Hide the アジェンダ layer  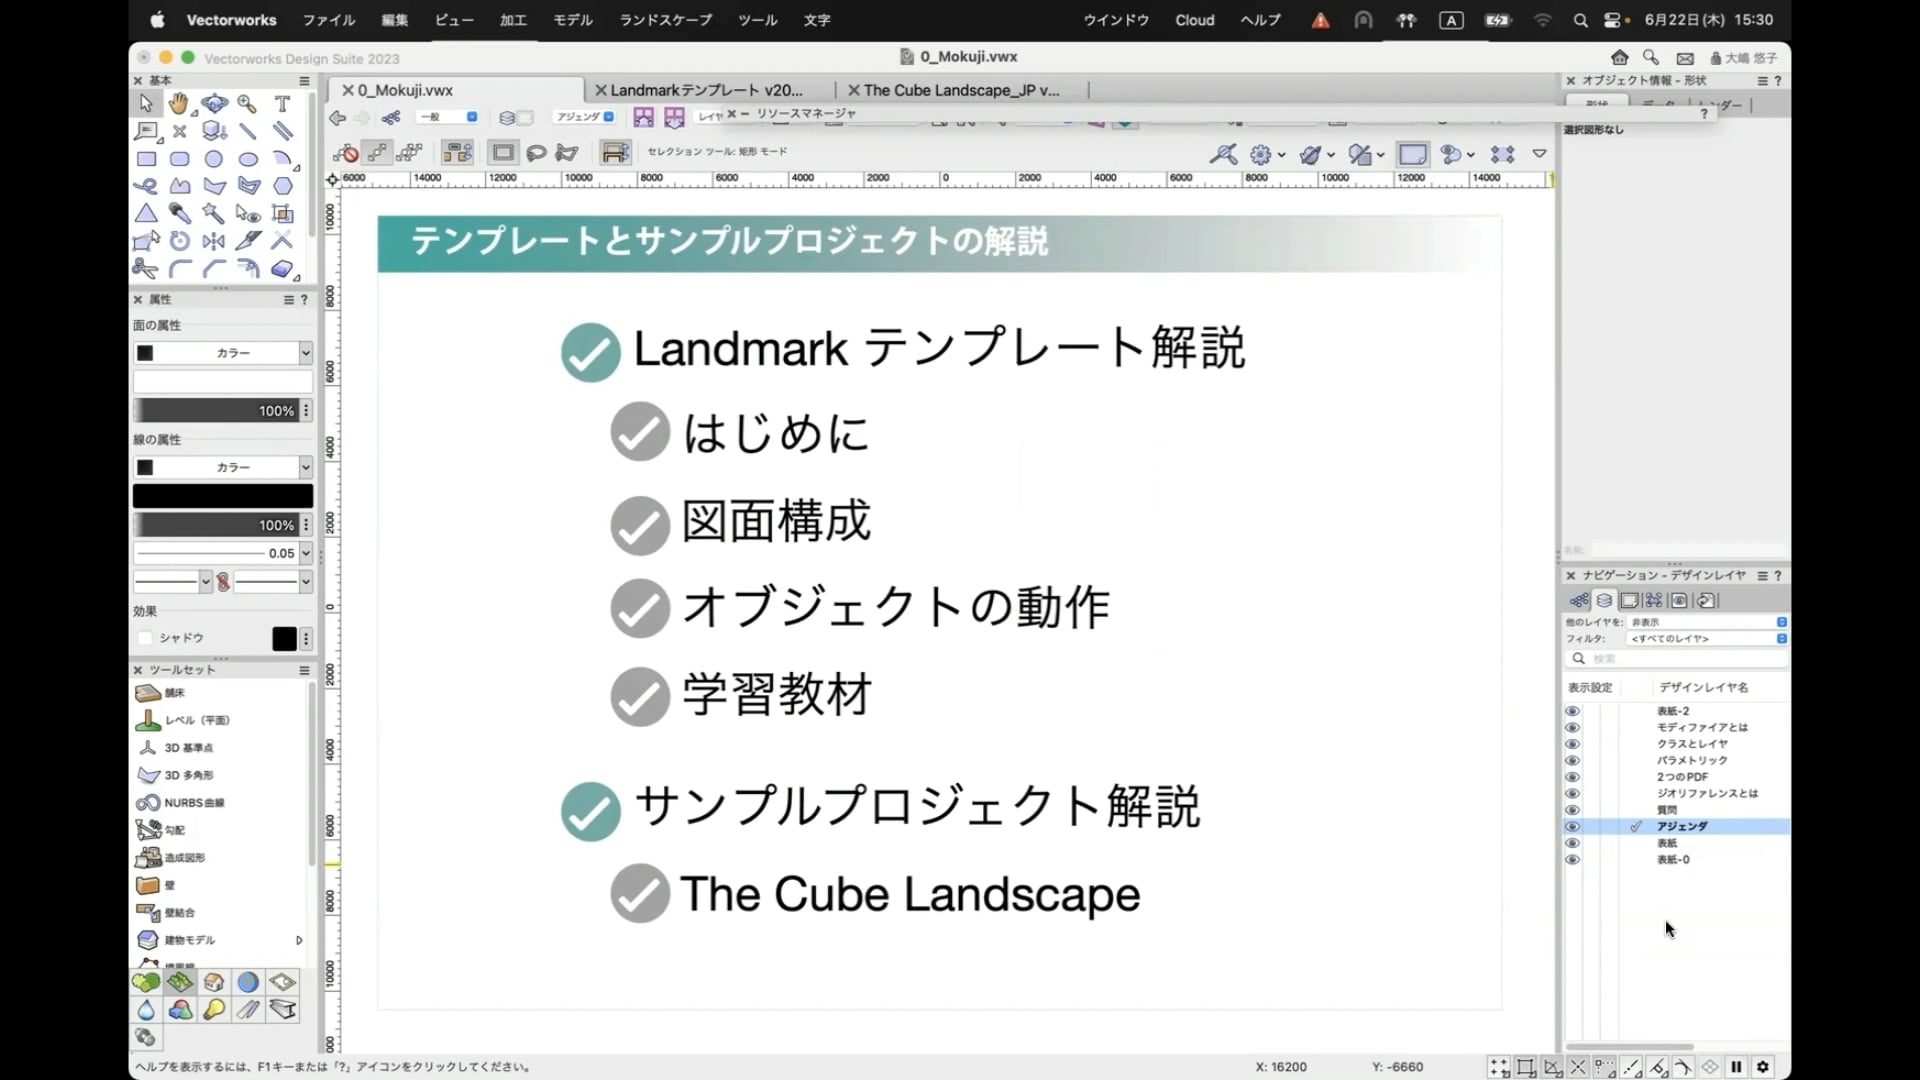point(1572,827)
